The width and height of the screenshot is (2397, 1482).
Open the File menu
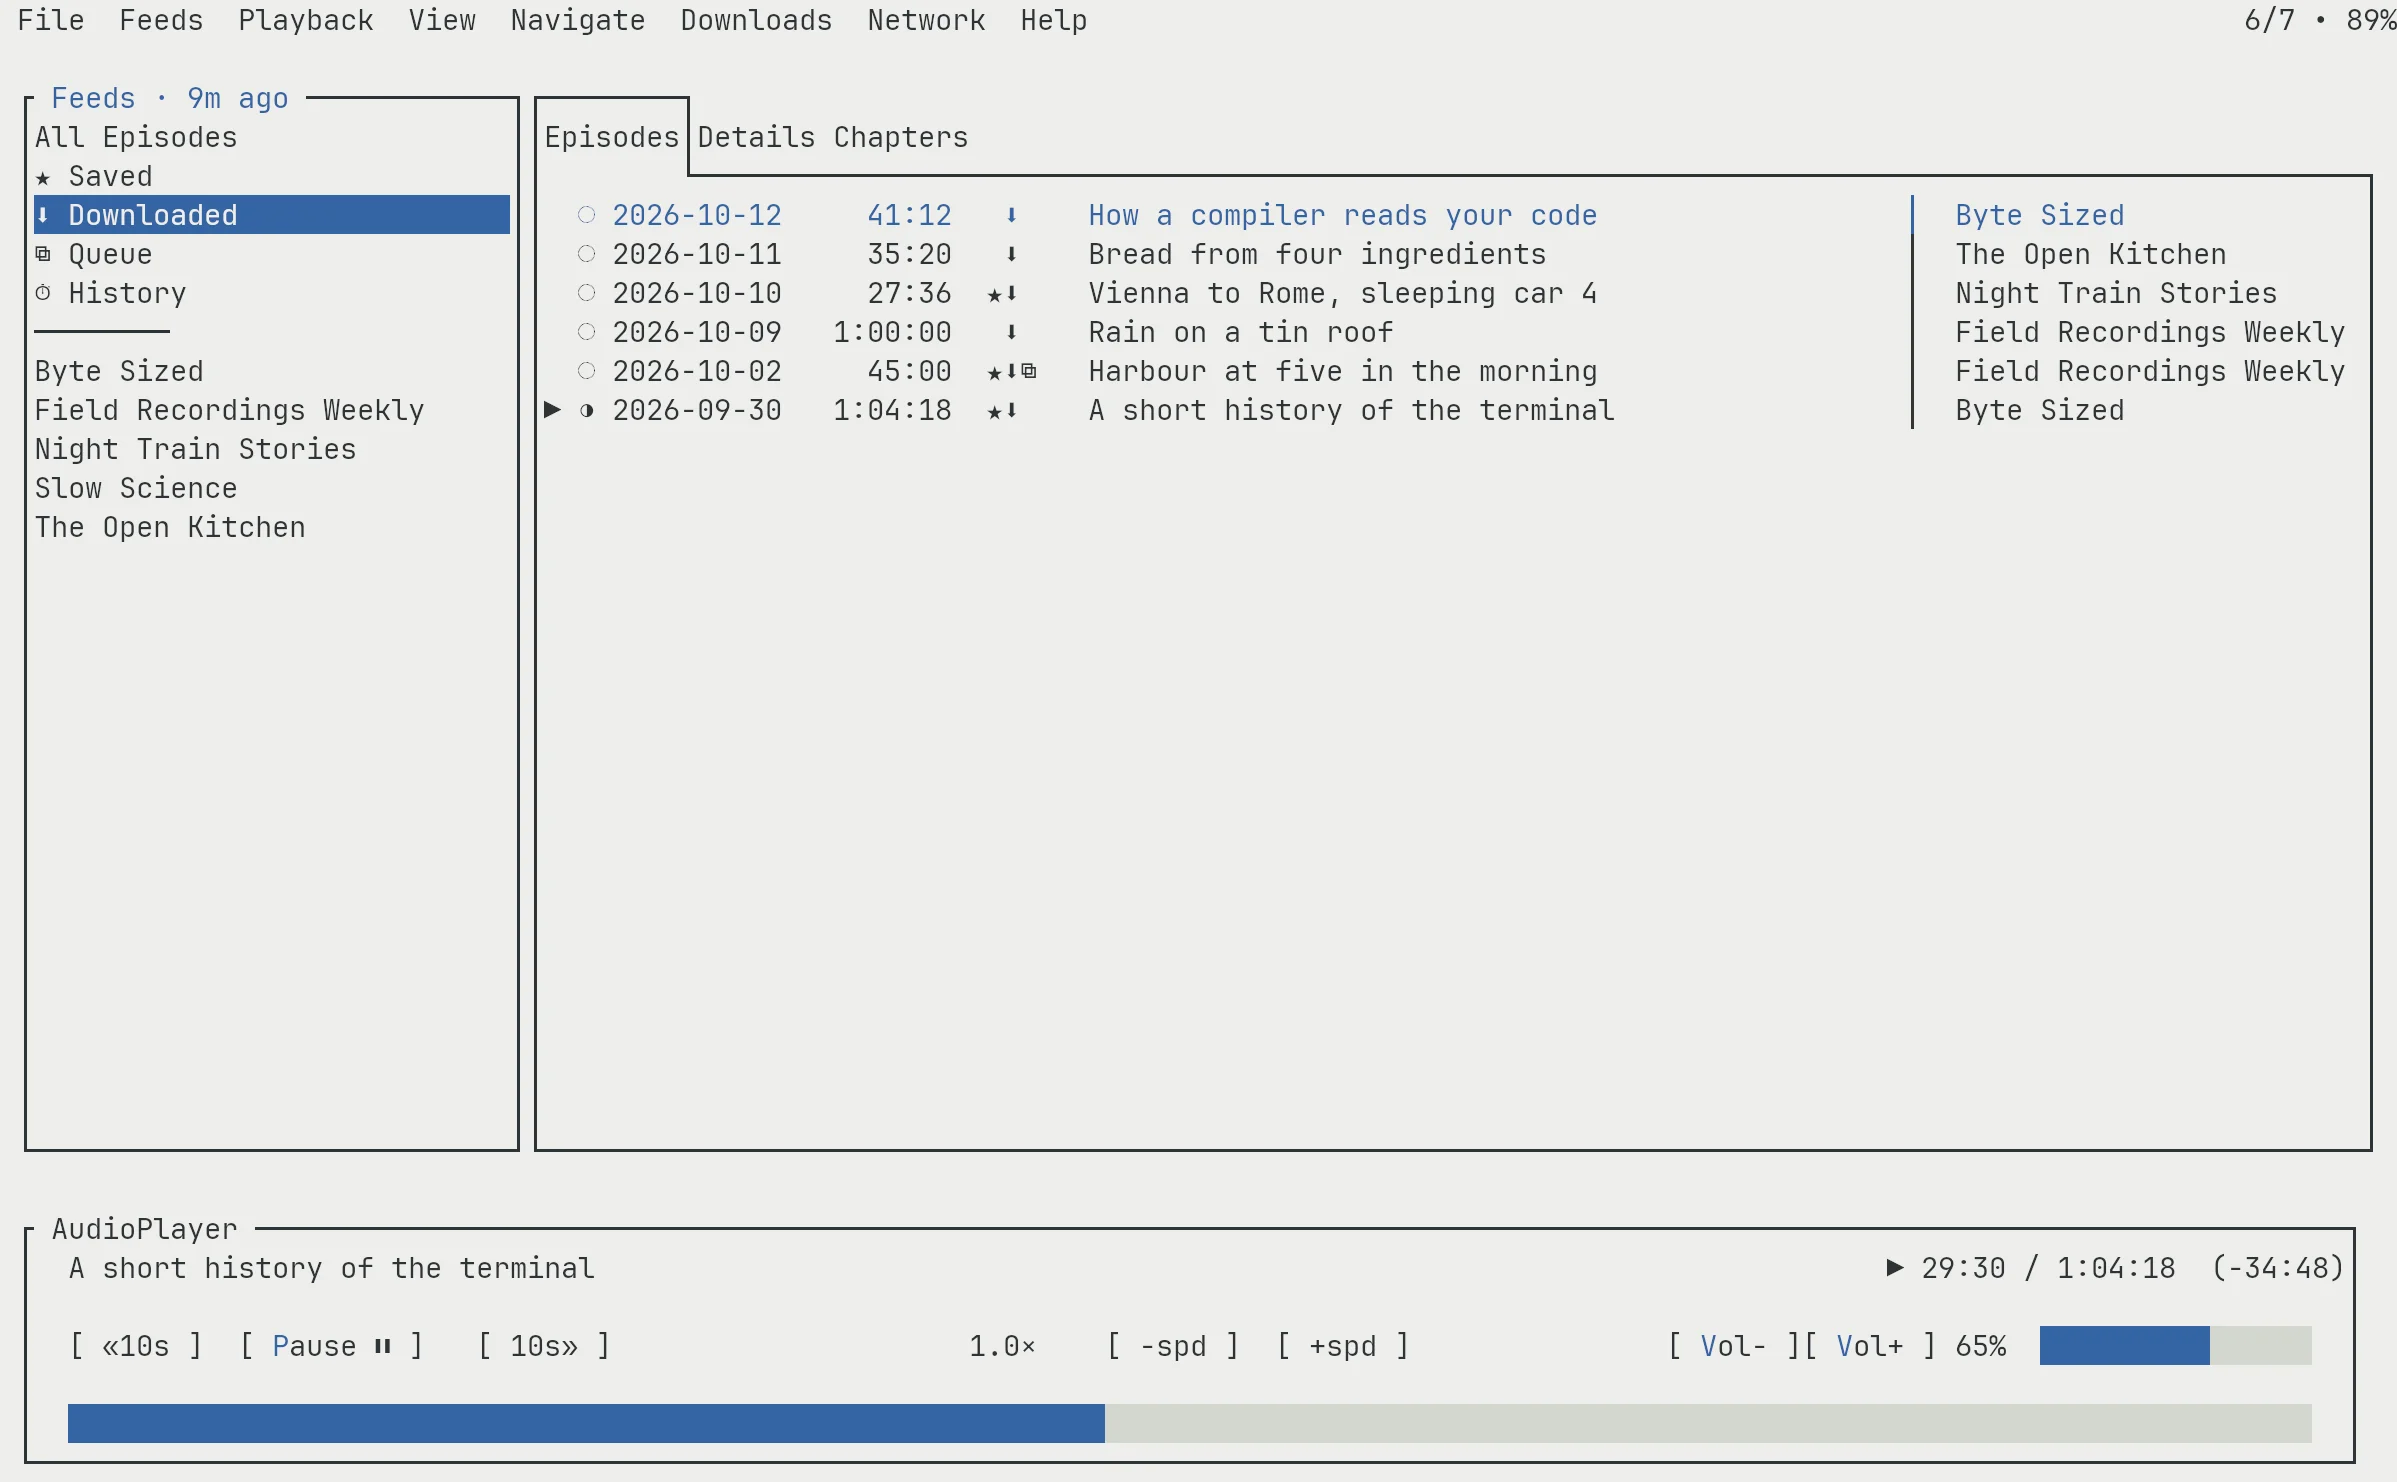coord(51,20)
